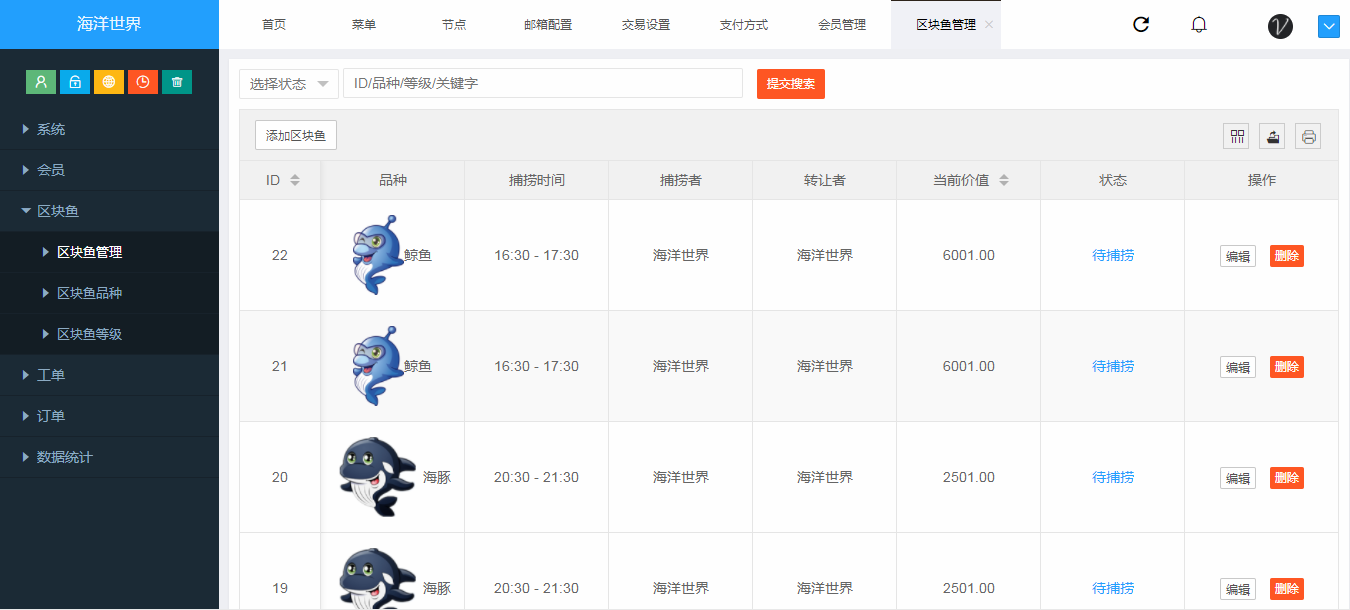Expand the 系统 sidebar menu

[51, 129]
